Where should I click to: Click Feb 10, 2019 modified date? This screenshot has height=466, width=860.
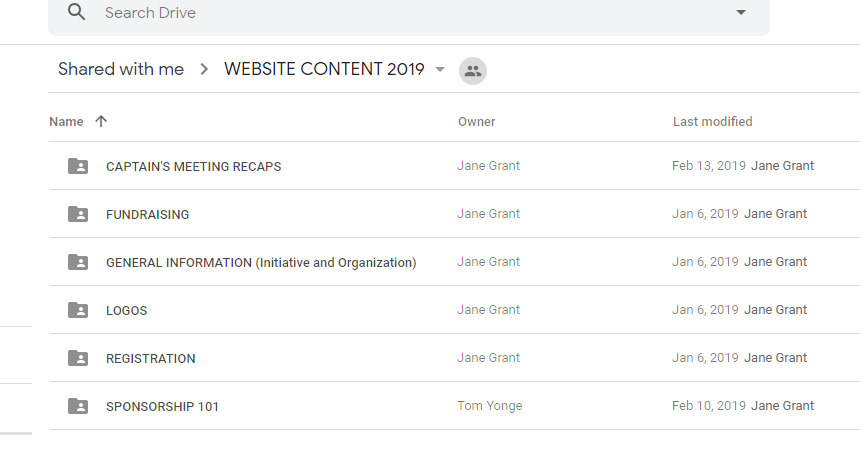[709, 406]
